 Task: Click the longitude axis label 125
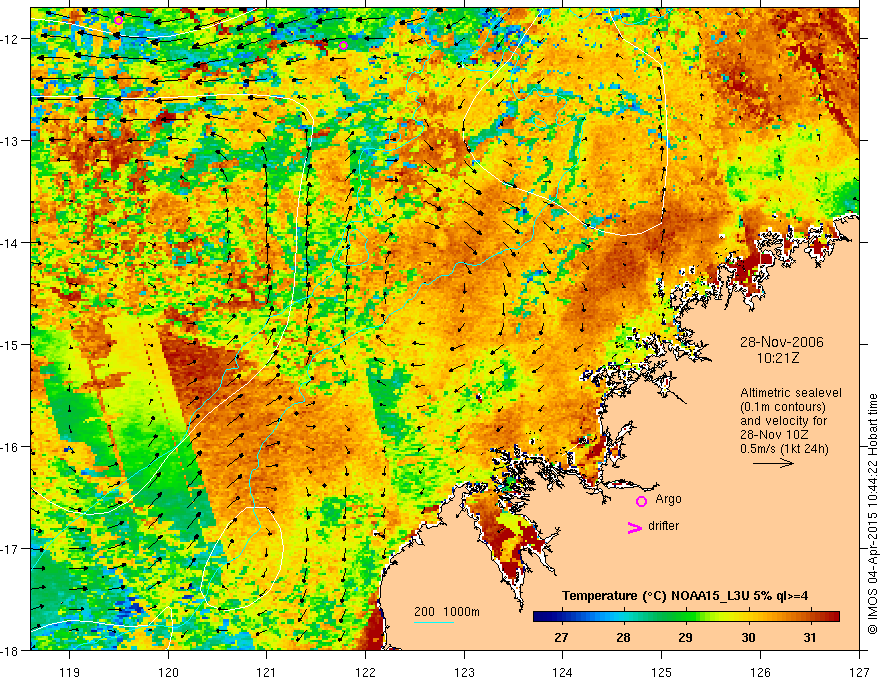662,672
